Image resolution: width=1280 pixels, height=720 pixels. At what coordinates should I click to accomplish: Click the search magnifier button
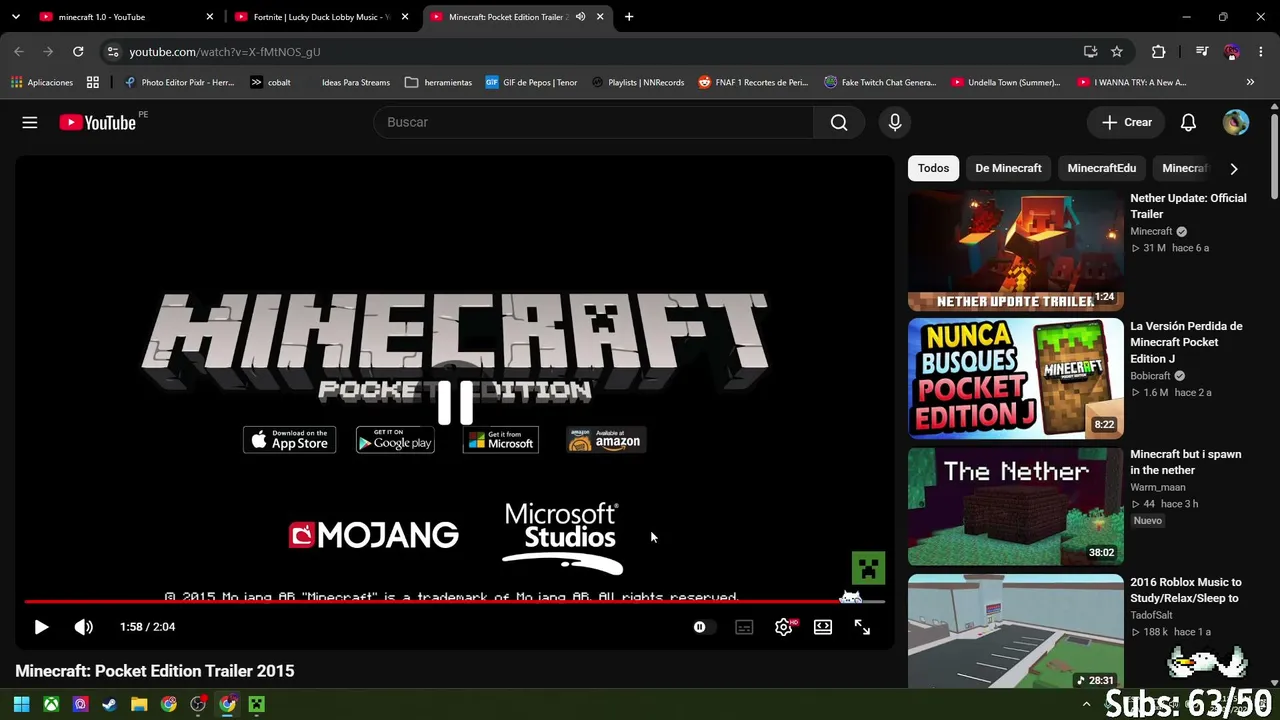pos(839,122)
